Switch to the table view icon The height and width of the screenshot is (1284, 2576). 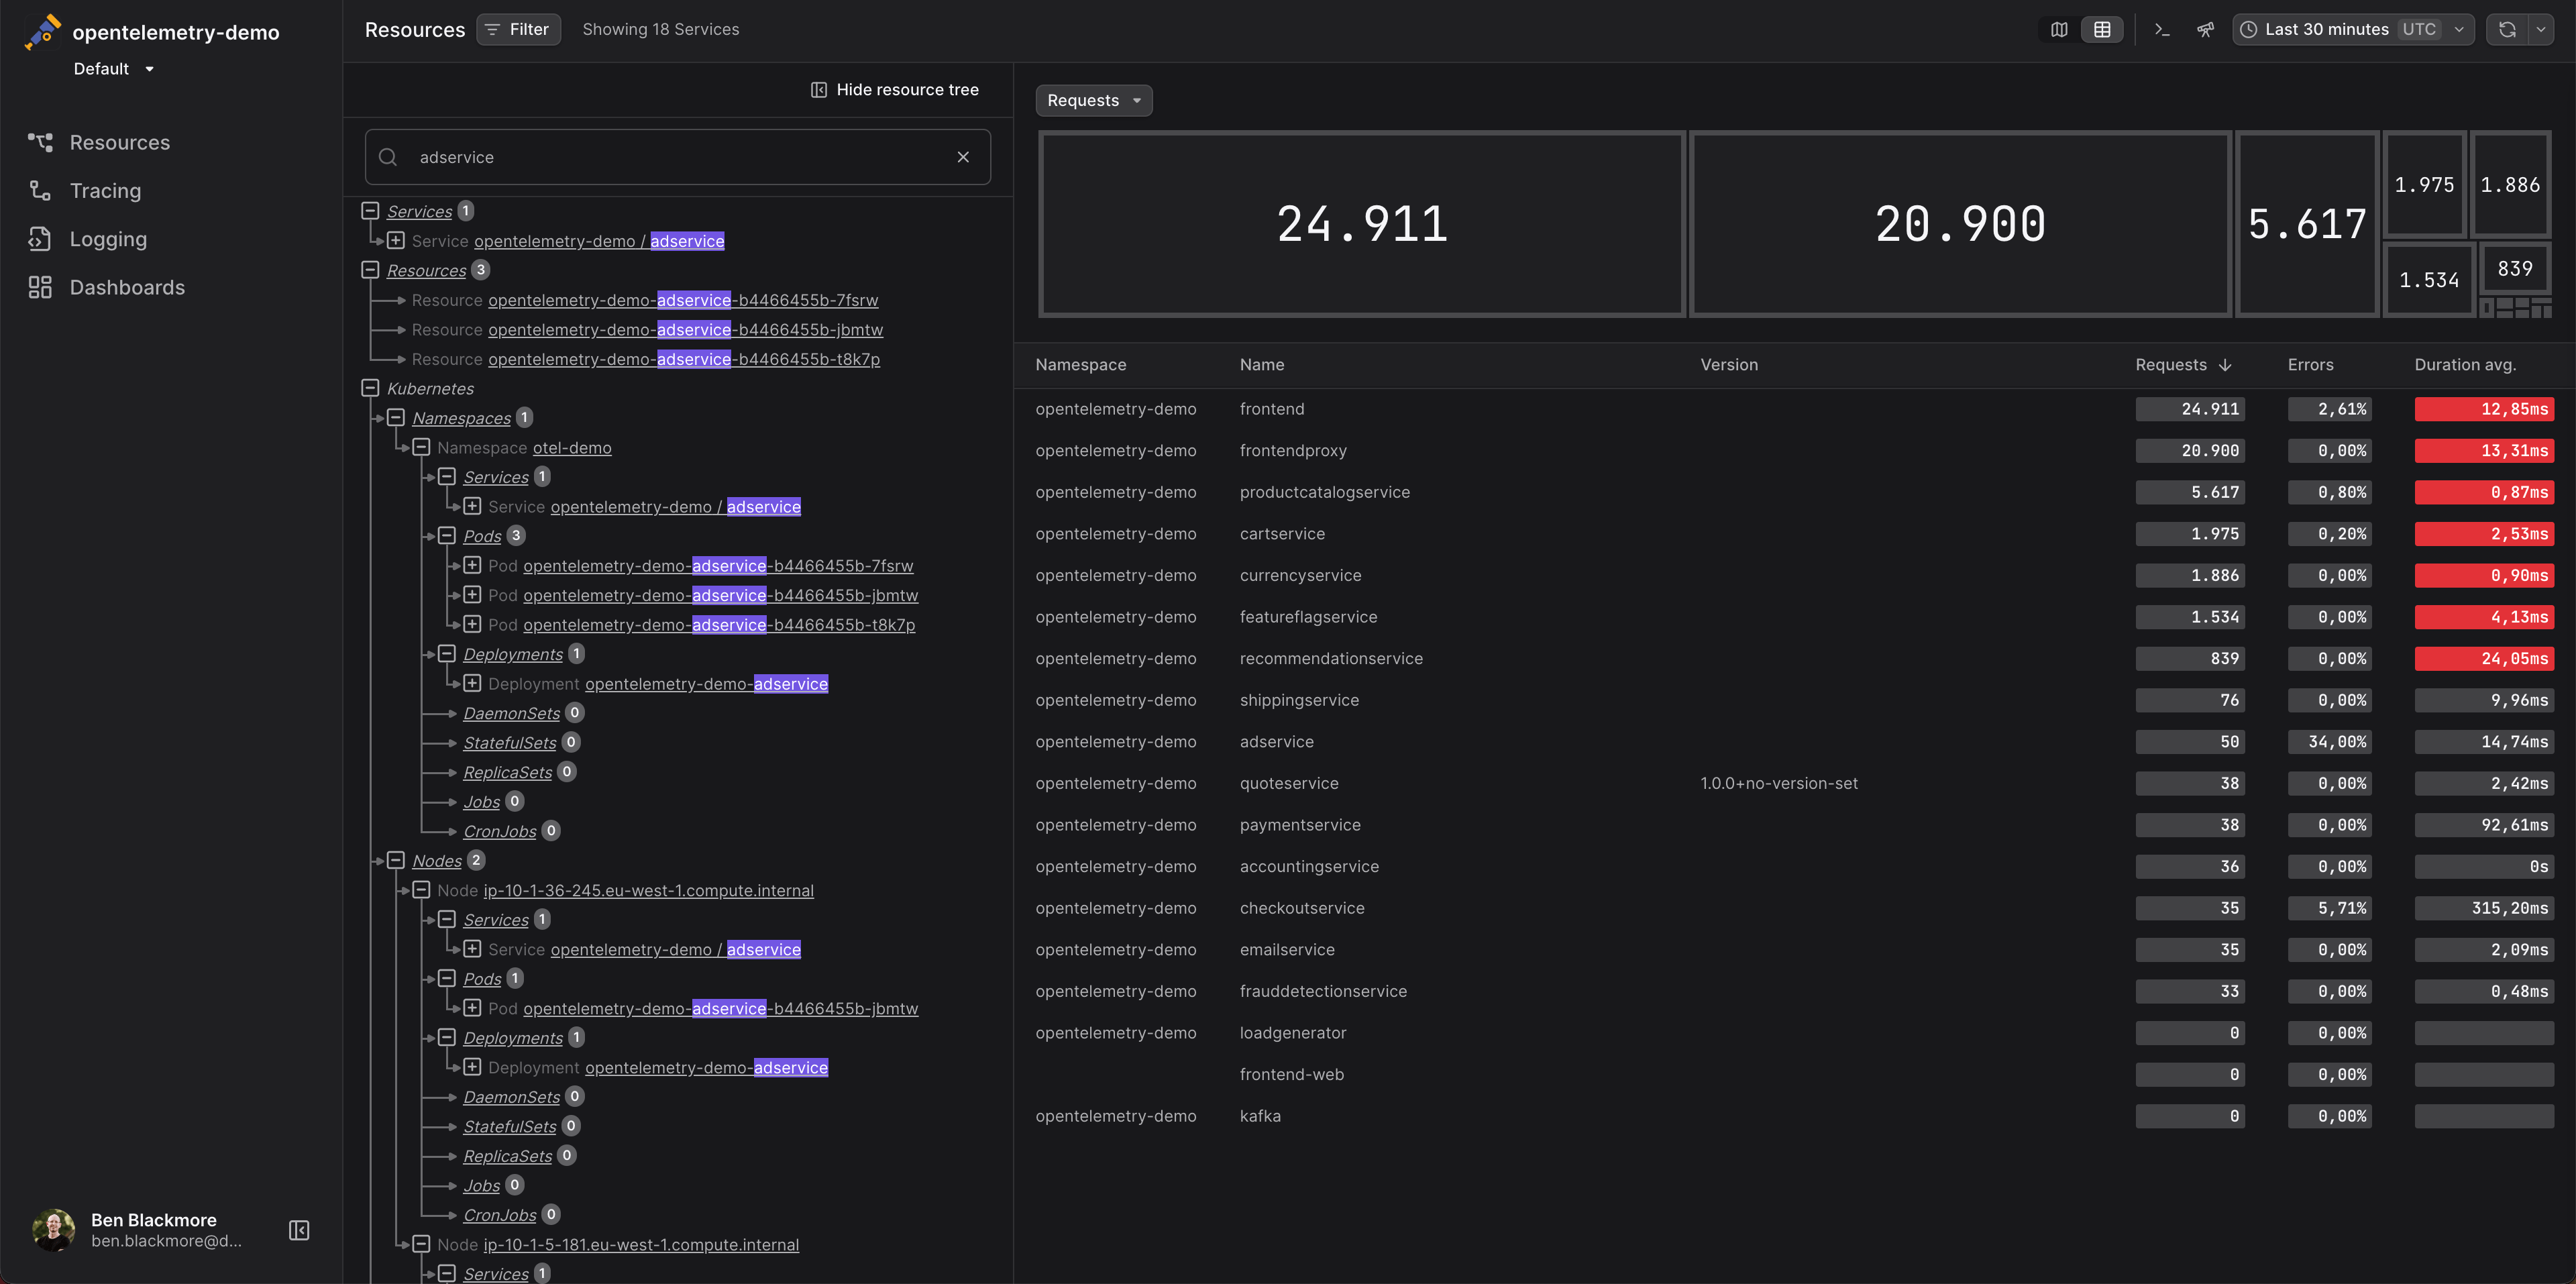click(x=2102, y=30)
